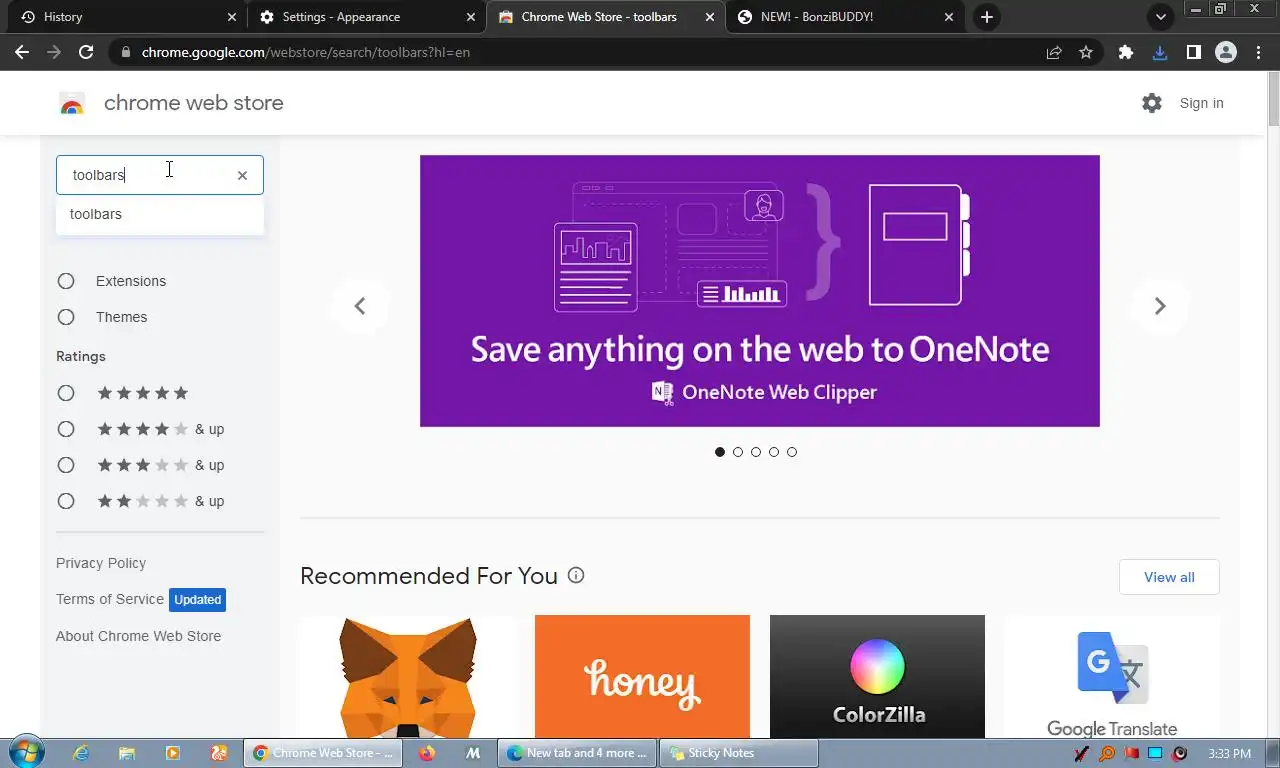Open the MetaMask fox card
The height and width of the screenshot is (768, 1280).
click(407, 677)
